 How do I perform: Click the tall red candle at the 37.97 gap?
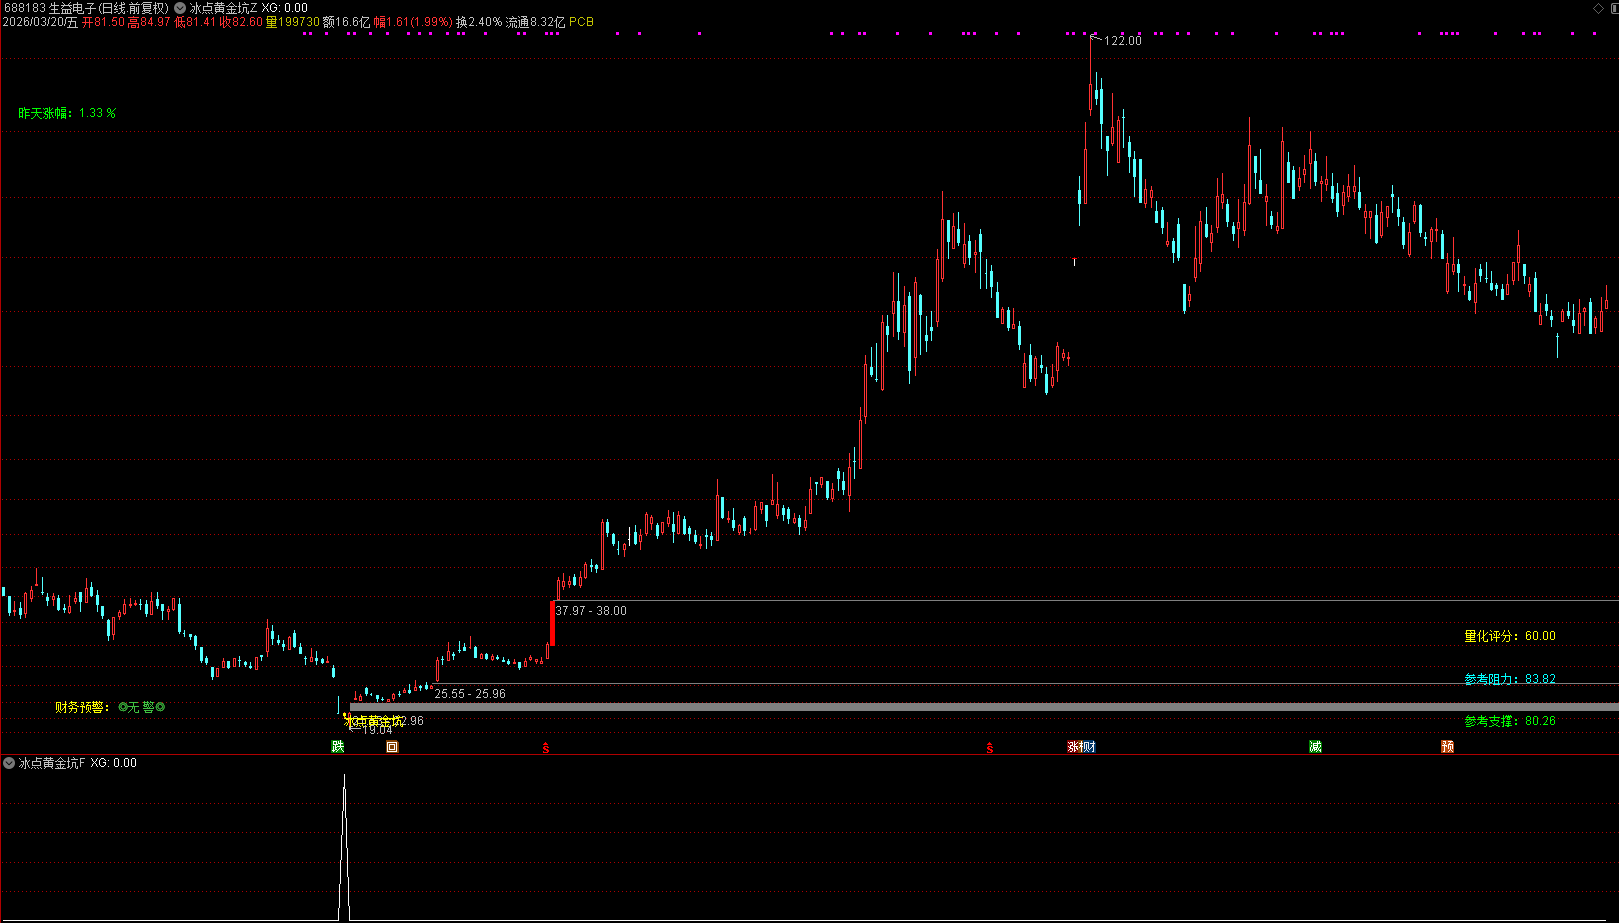click(x=552, y=622)
